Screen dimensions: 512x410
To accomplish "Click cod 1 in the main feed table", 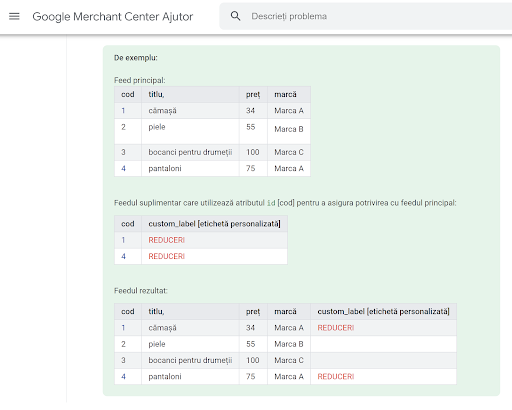I will 123,111.
